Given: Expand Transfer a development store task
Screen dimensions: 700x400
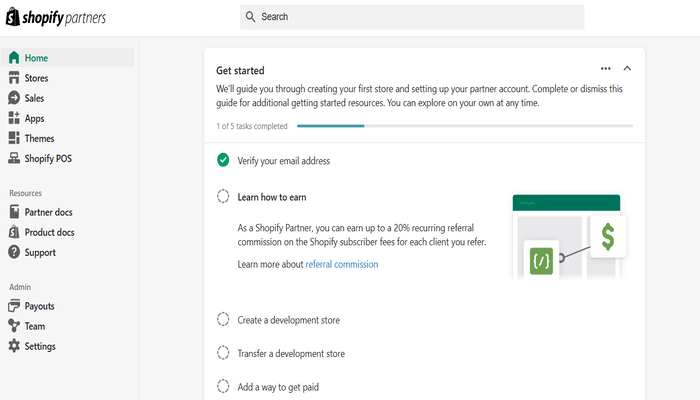Looking at the screenshot, I should click(291, 354).
